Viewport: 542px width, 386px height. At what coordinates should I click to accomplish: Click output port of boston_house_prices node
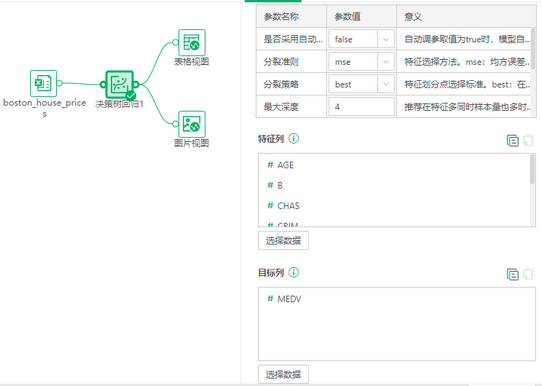[59, 83]
